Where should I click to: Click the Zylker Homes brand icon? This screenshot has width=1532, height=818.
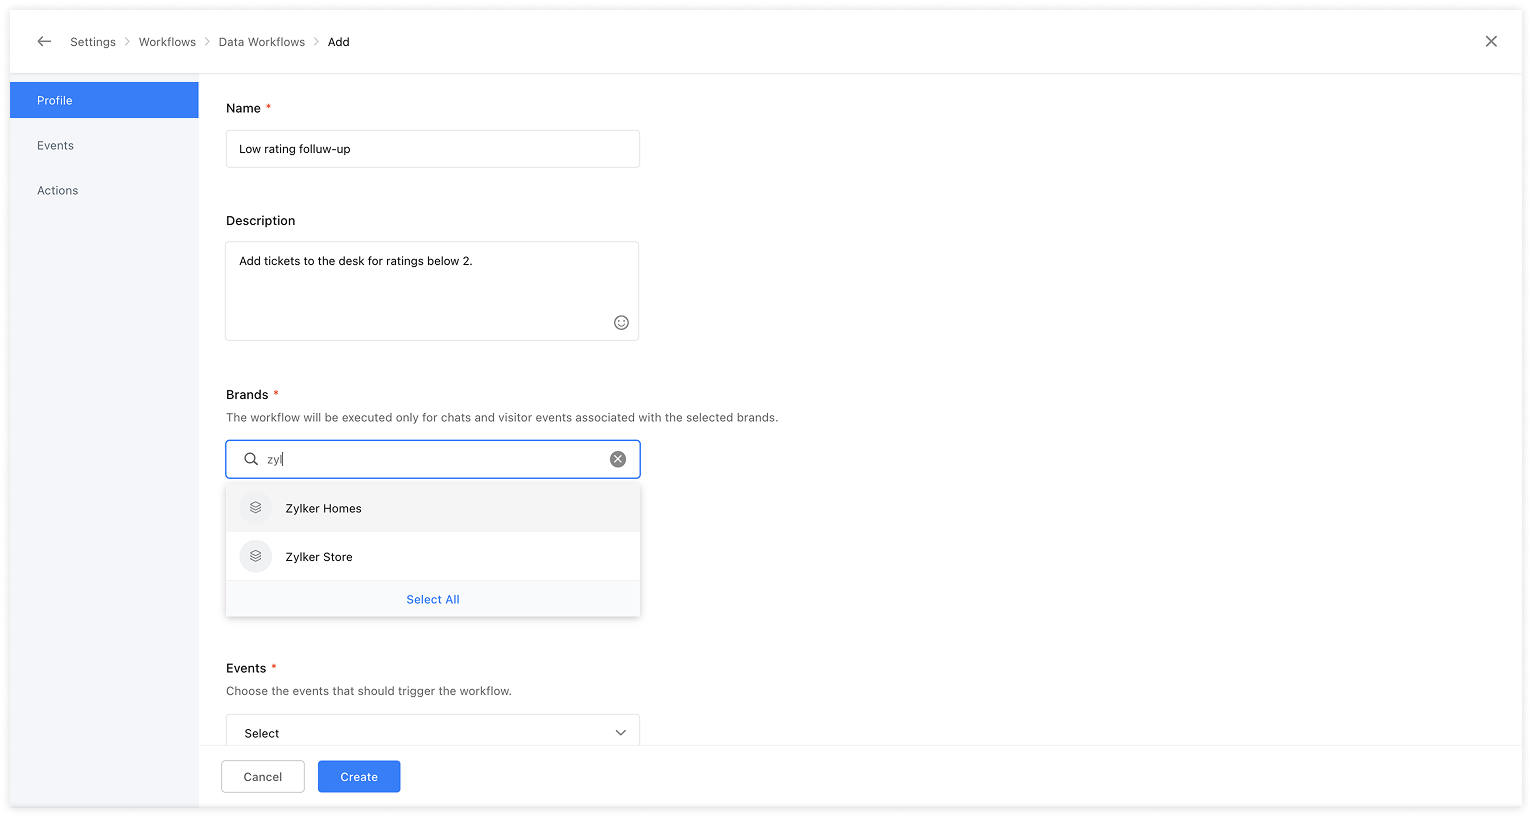click(256, 508)
